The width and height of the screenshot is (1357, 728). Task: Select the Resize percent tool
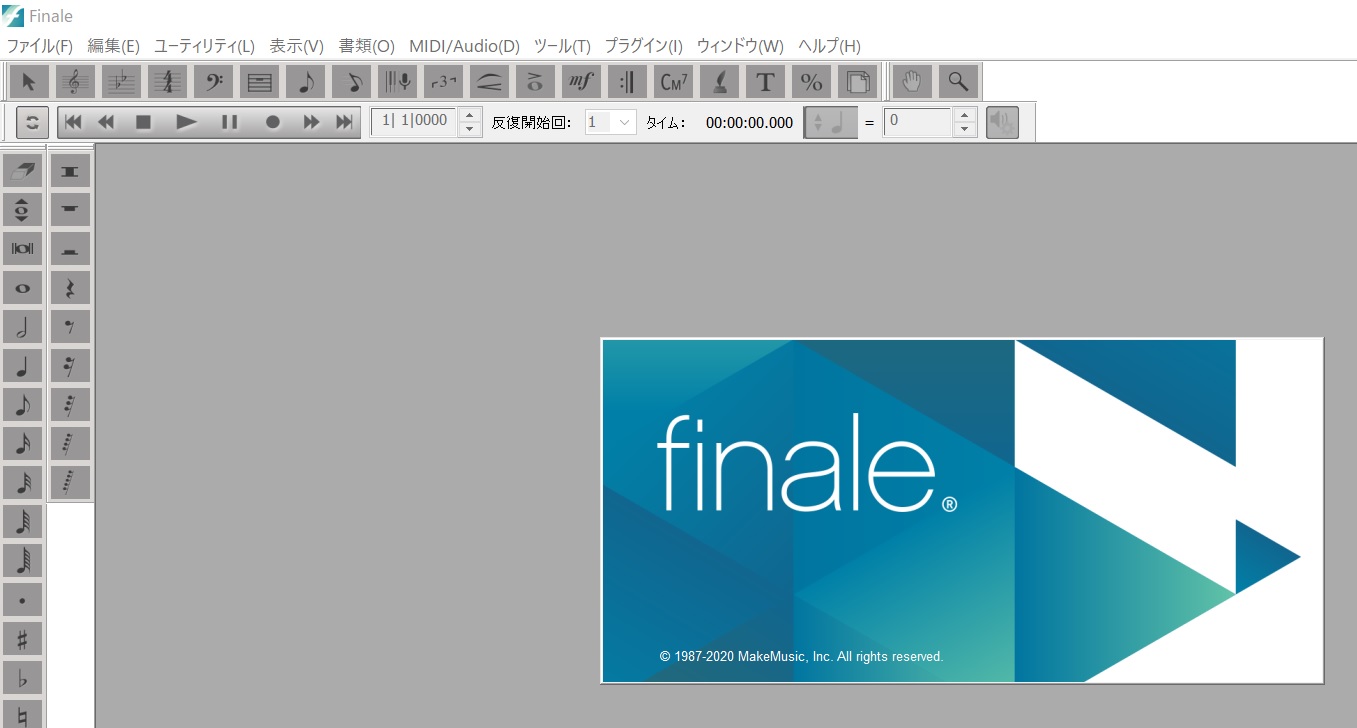click(811, 81)
